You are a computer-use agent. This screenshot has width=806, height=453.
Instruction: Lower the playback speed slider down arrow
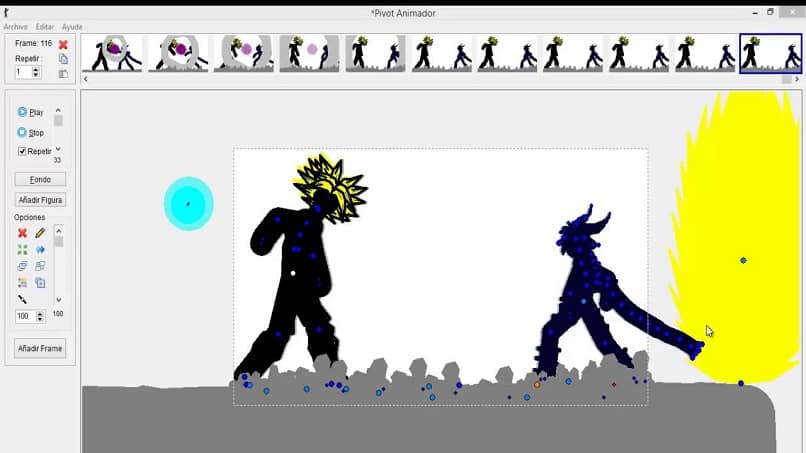tap(58, 149)
